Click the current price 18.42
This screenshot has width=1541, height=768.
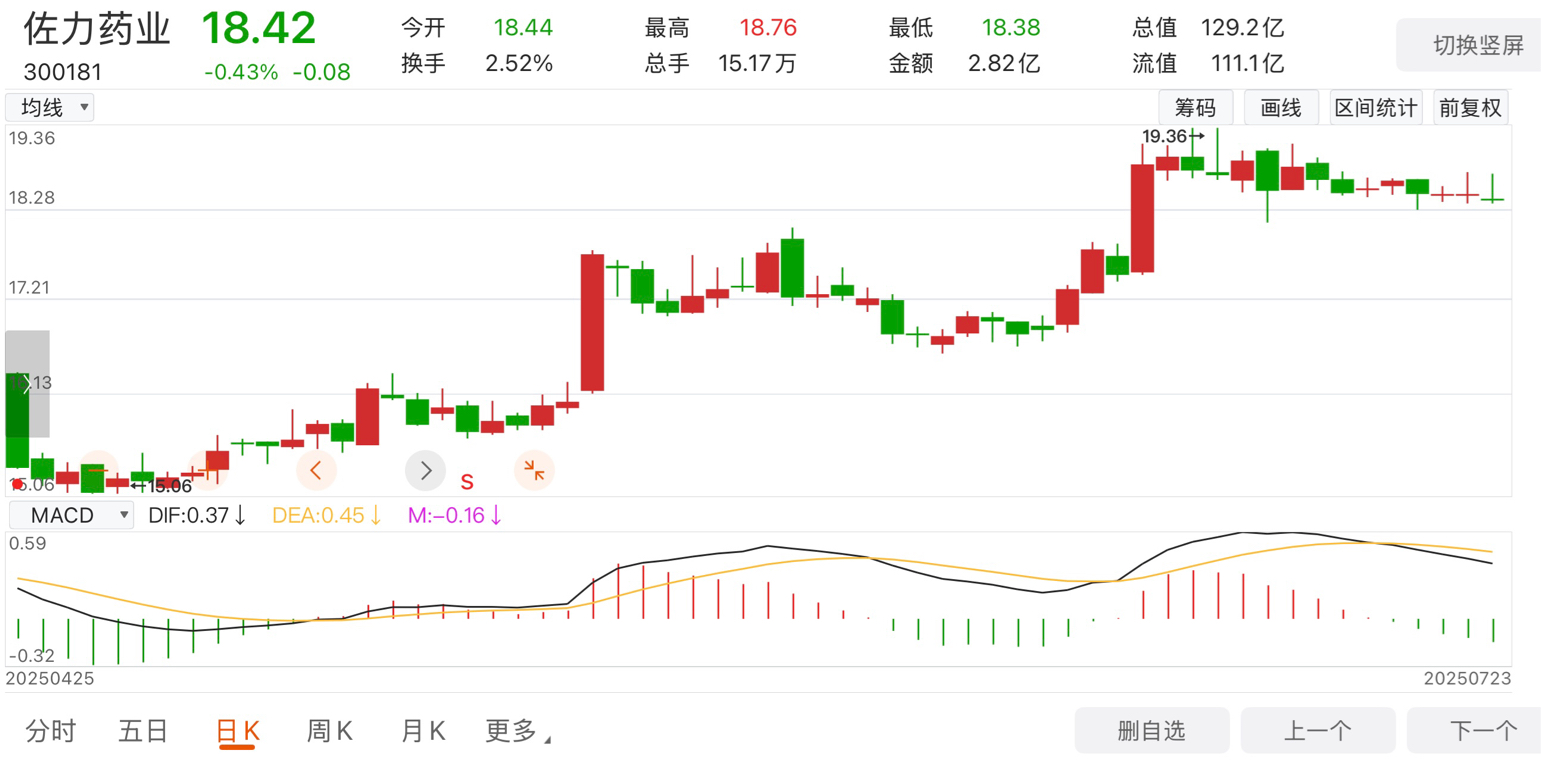coord(260,28)
